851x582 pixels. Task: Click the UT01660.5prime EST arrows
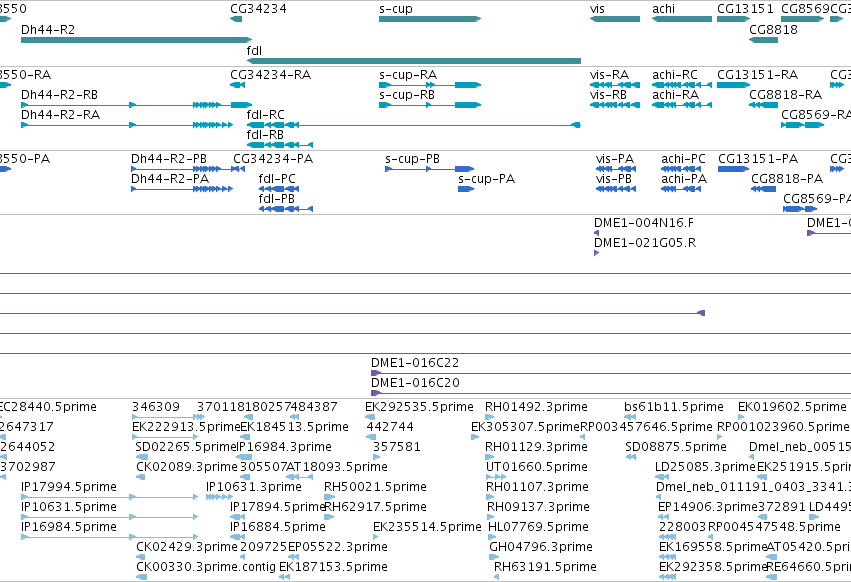click(x=496, y=477)
